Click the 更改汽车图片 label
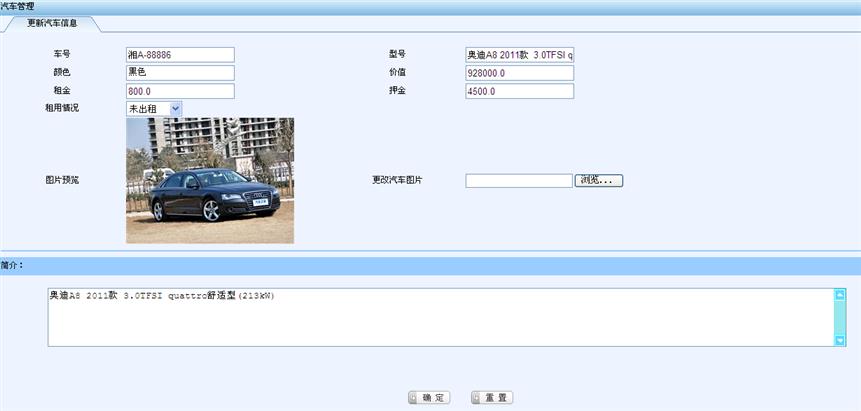This screenshot has width=861, height=411. (x=397, y=180)
